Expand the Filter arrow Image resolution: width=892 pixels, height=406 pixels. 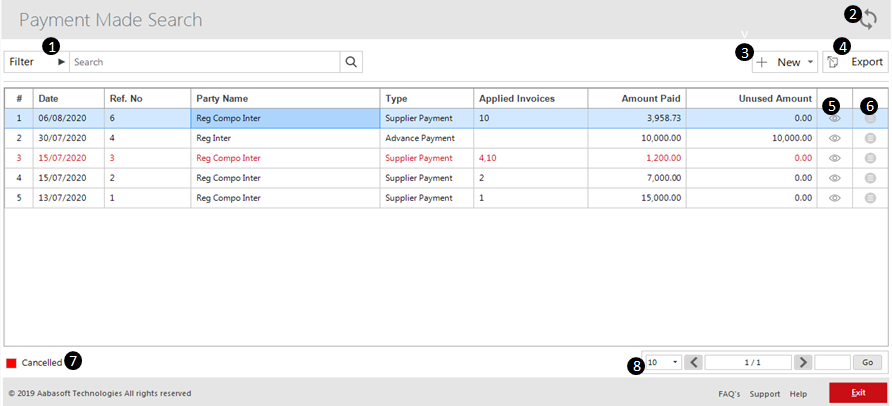[61, 62]
